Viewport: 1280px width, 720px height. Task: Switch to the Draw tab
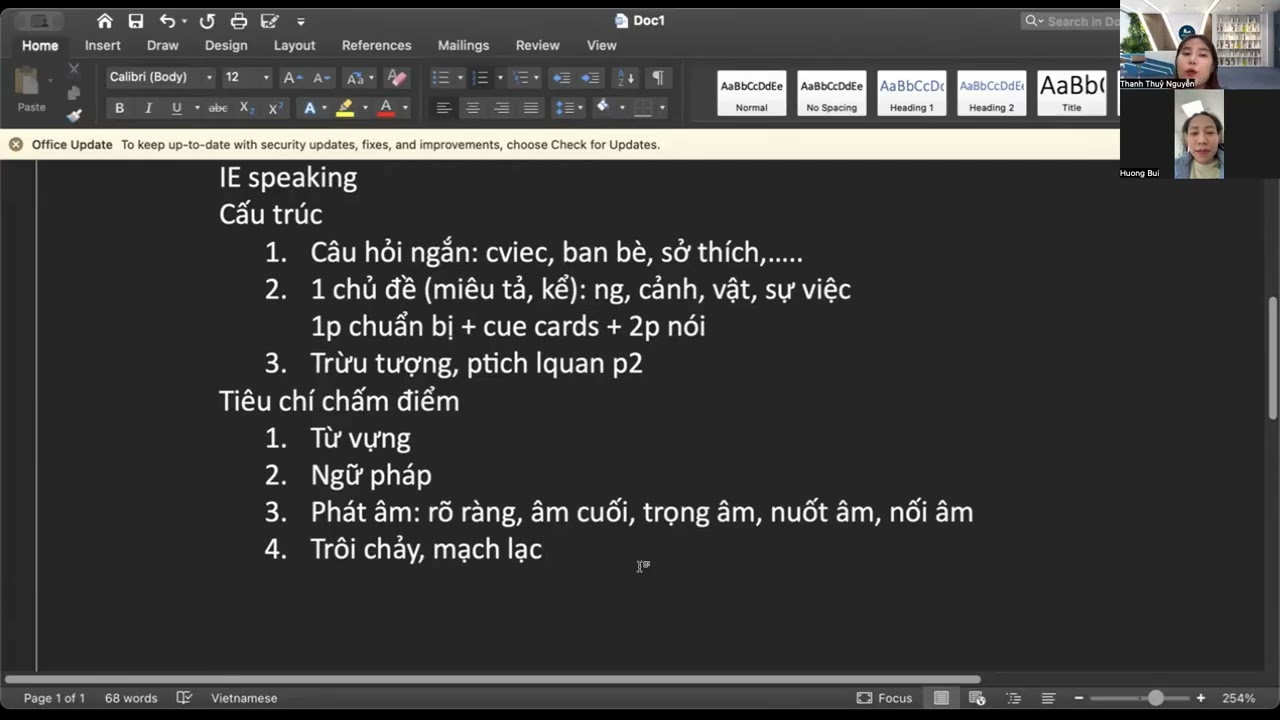(162, 45)
